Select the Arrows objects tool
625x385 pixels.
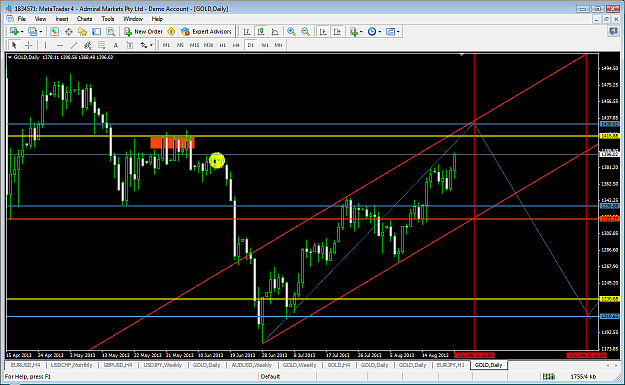(x=144, y=45)
